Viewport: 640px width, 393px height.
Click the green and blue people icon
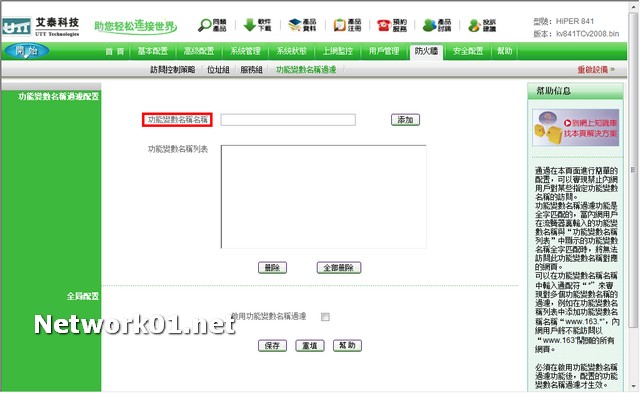[429, 25]
